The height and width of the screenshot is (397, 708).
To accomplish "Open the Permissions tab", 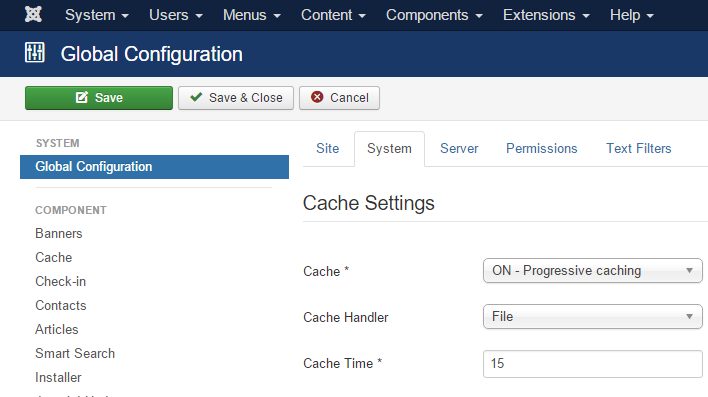I will [x=541, y=149].
